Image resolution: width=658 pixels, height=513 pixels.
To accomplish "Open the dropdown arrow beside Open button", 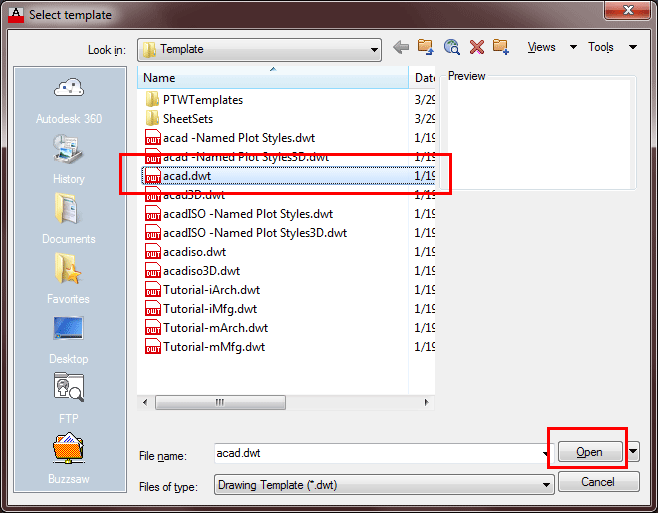I will pyautogui.click(x=633, y=452).
